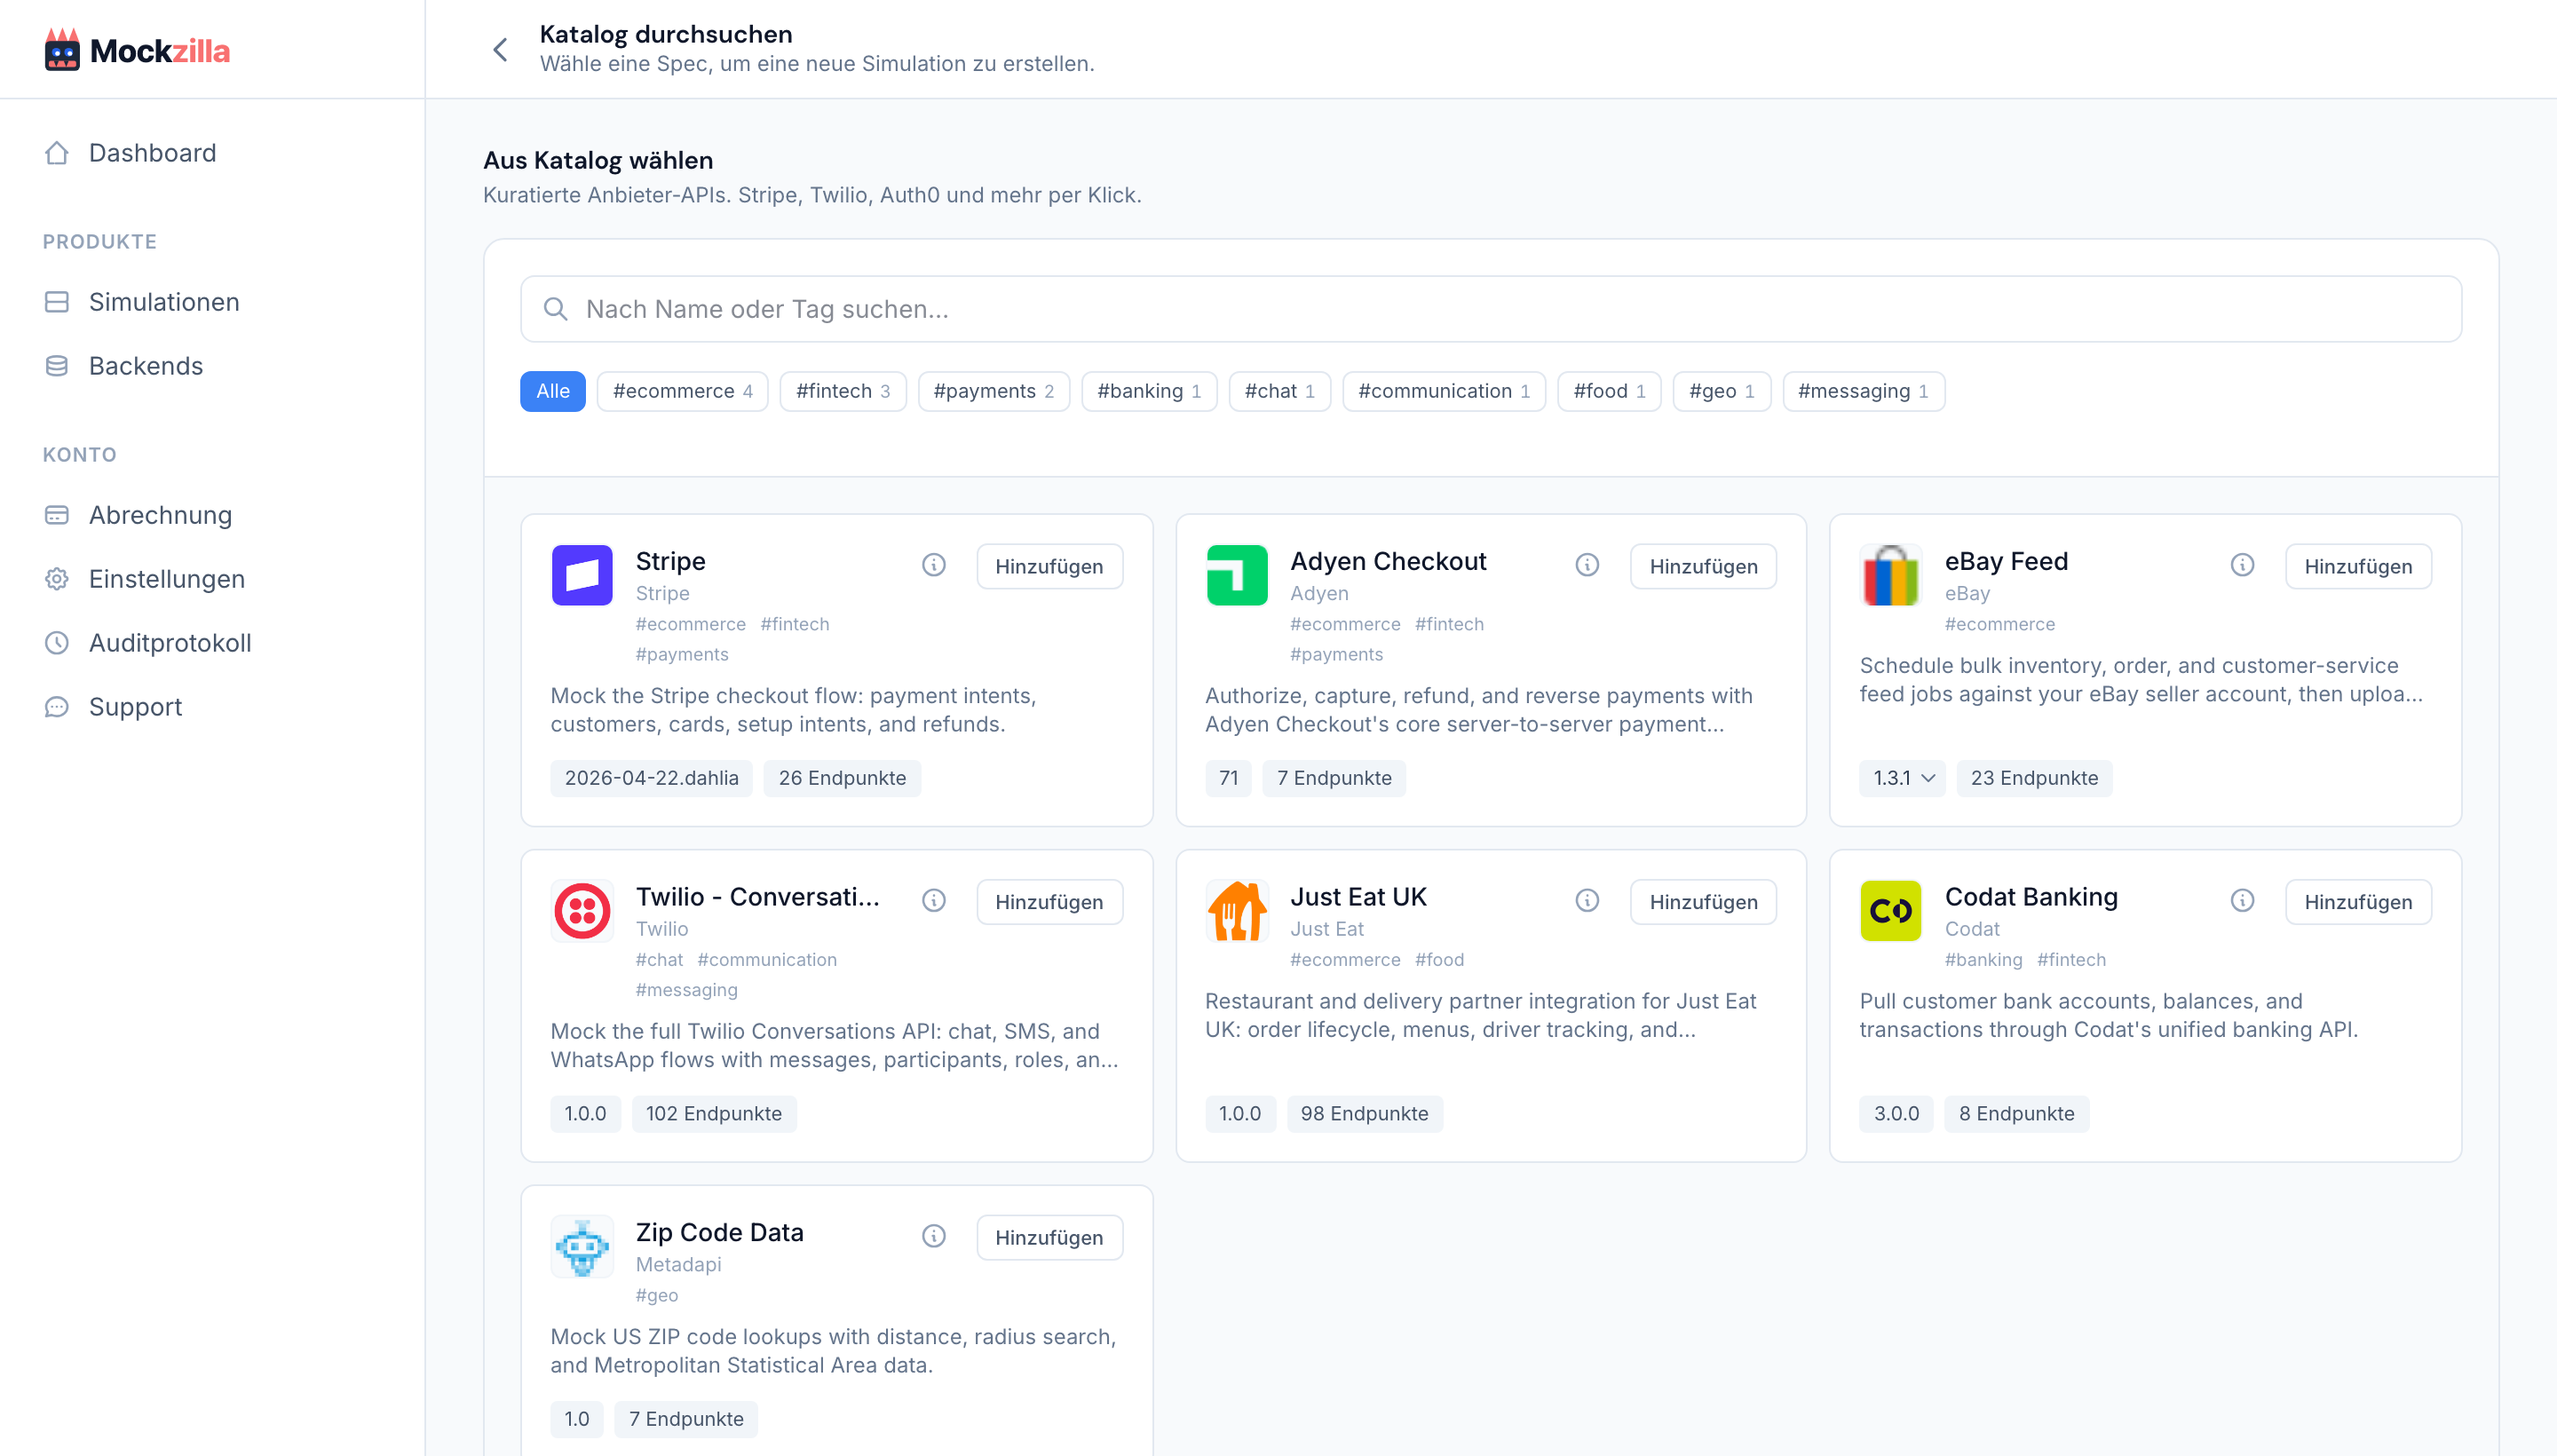
Task: Filter by #chat tag
Action: 1280,391
